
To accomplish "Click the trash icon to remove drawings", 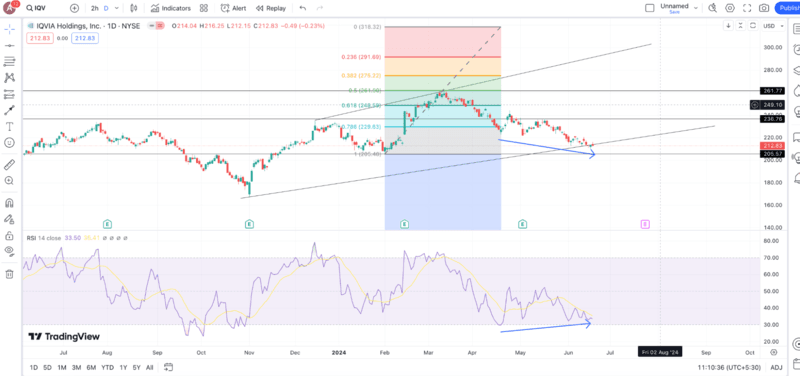I will (9, 274).
